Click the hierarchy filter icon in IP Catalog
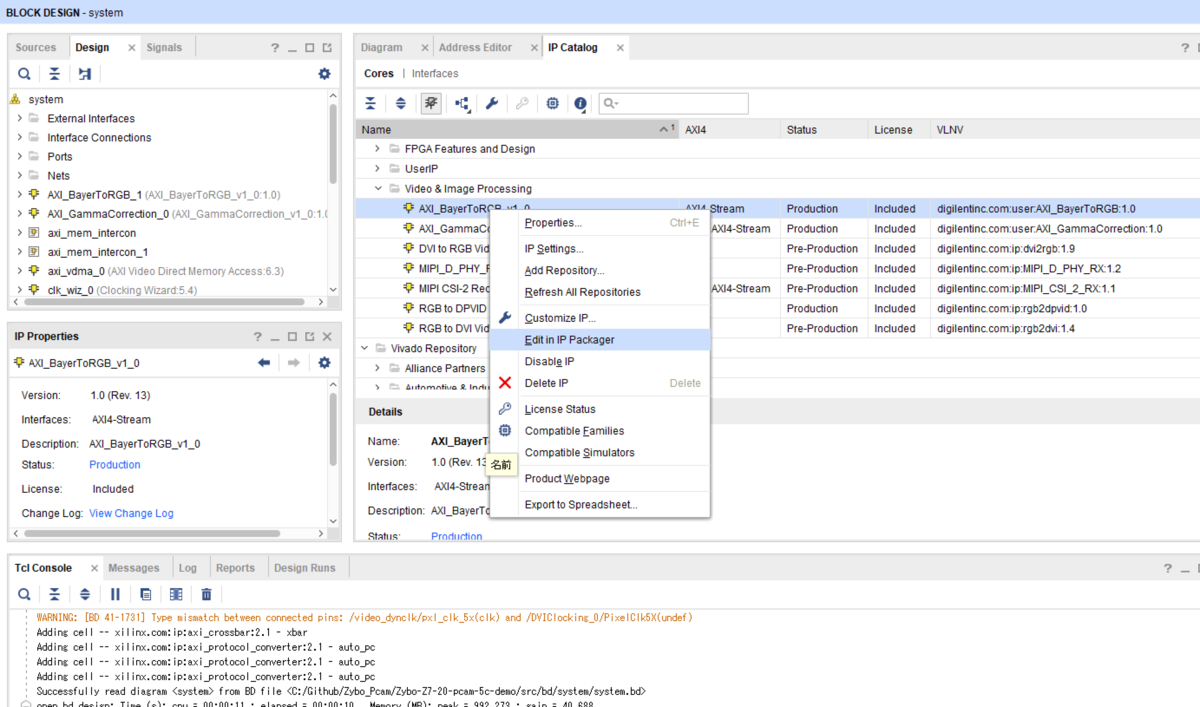This screenshot has height=707, width=1200. [462, 103]
